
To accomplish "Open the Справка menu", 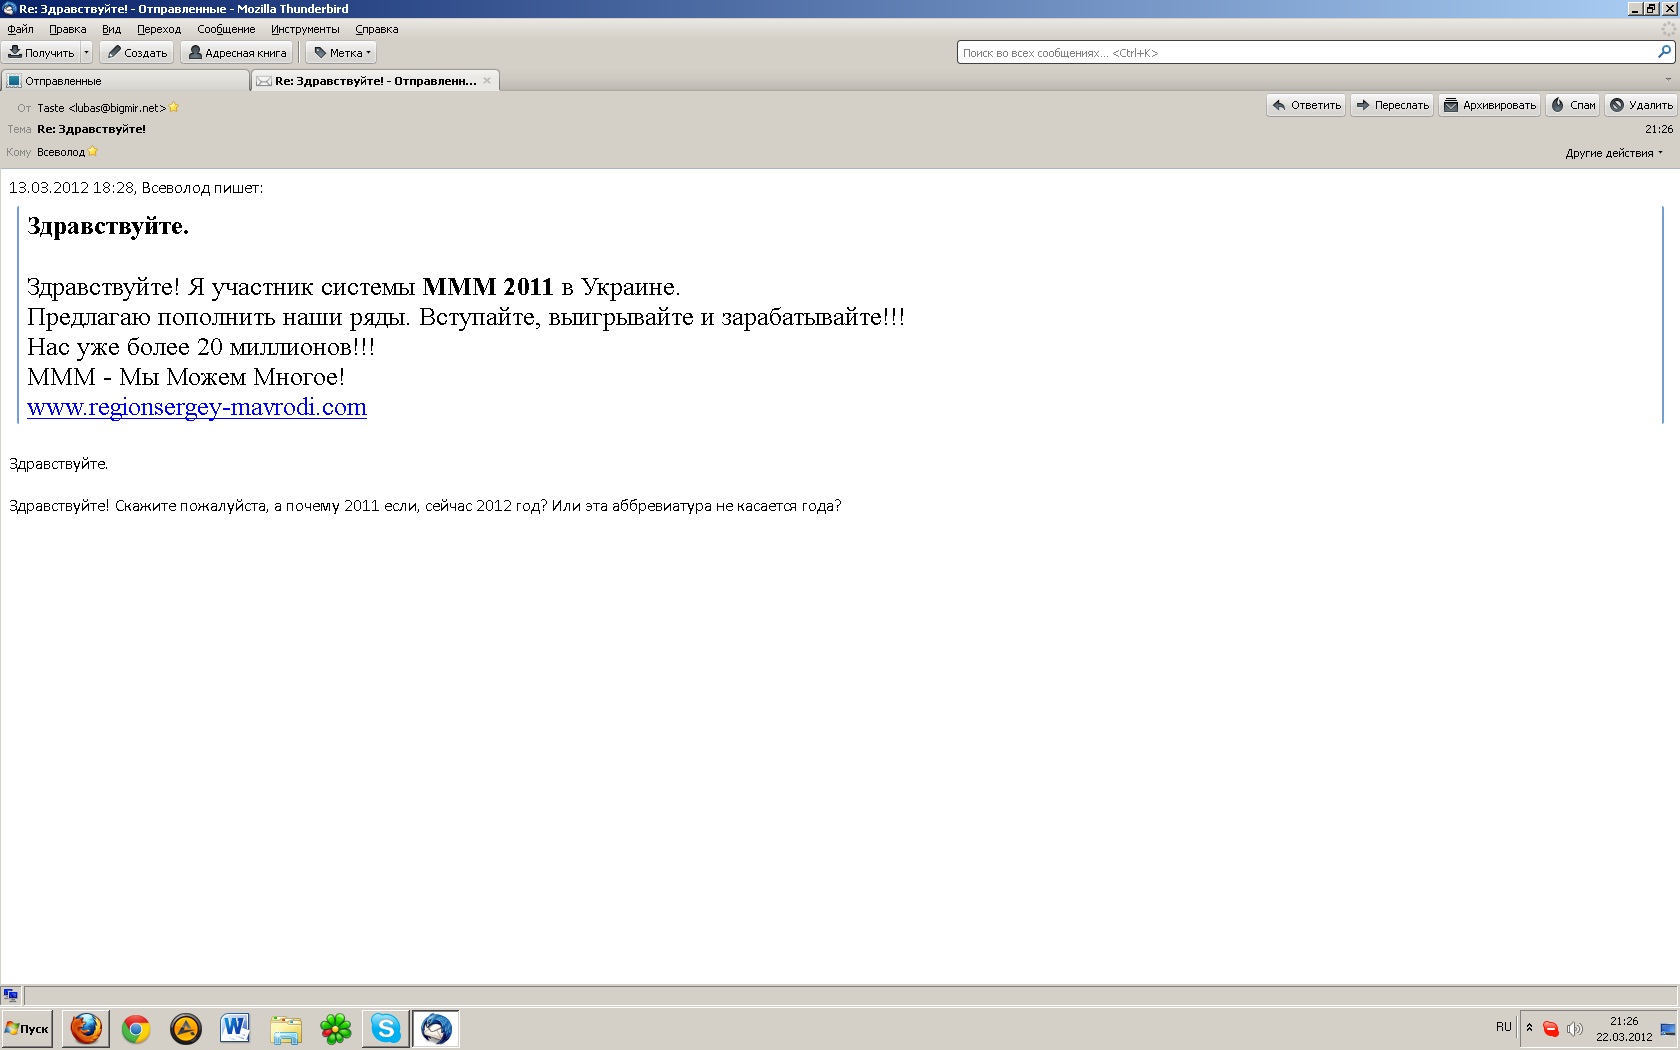I will coord(376,29).
